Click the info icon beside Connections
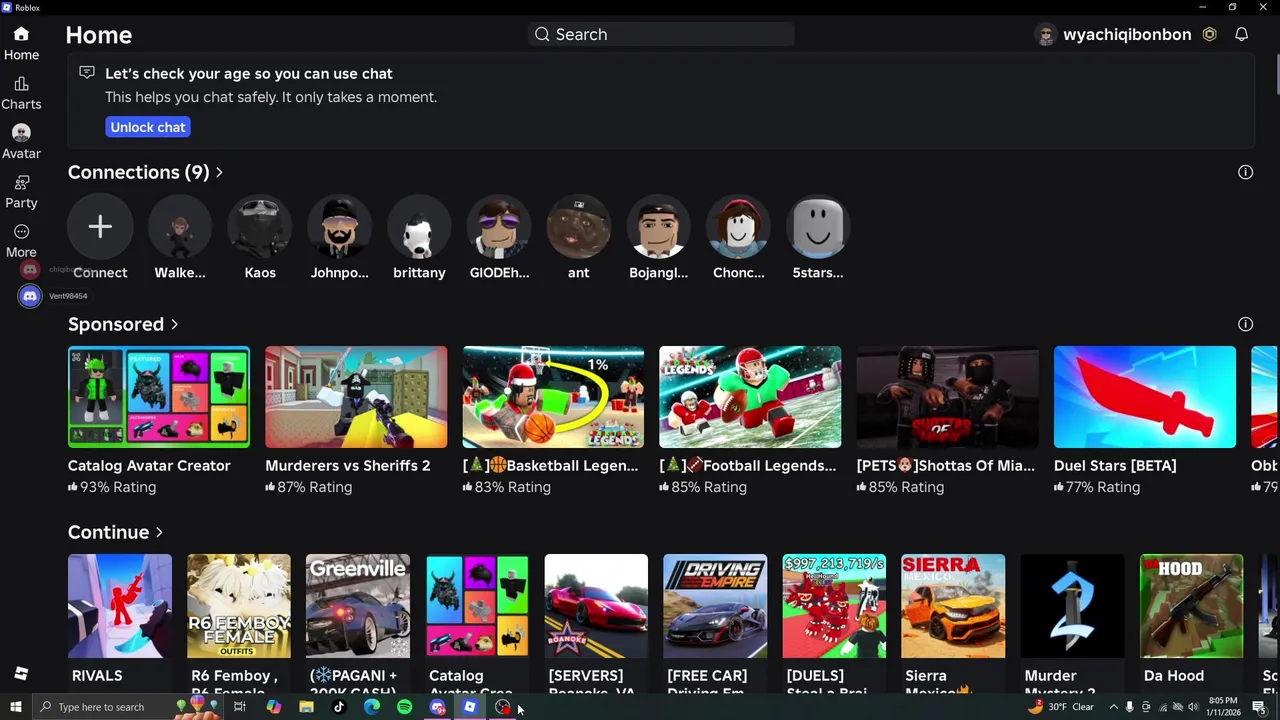This screenshot has height=720, width=1280. 1245,172
